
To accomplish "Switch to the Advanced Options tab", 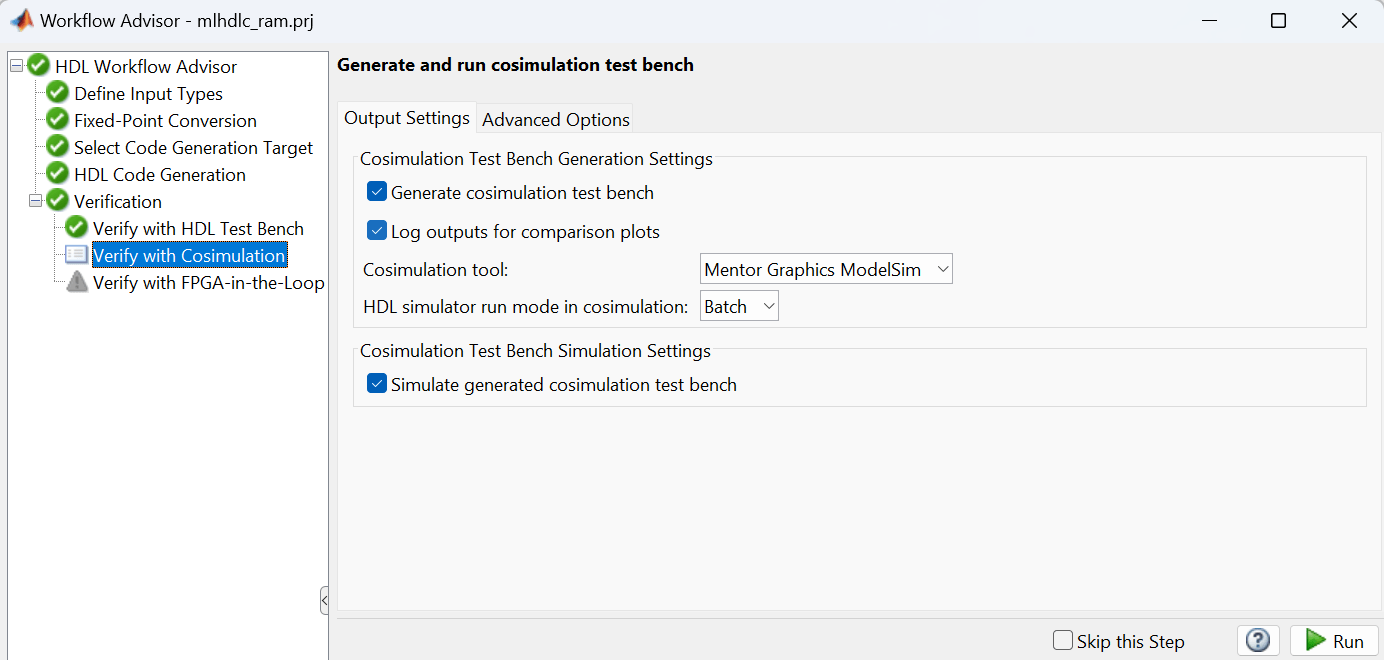I will (556, 120).
